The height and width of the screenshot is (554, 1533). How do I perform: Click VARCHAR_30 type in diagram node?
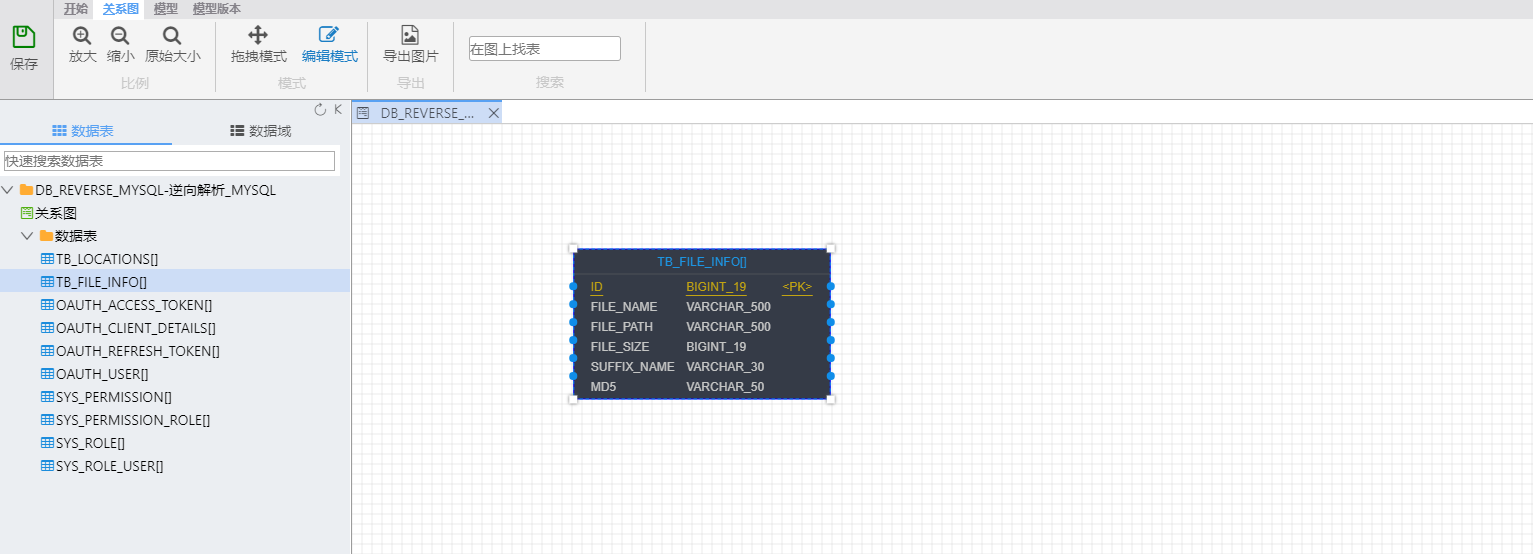tap(725, 367)
